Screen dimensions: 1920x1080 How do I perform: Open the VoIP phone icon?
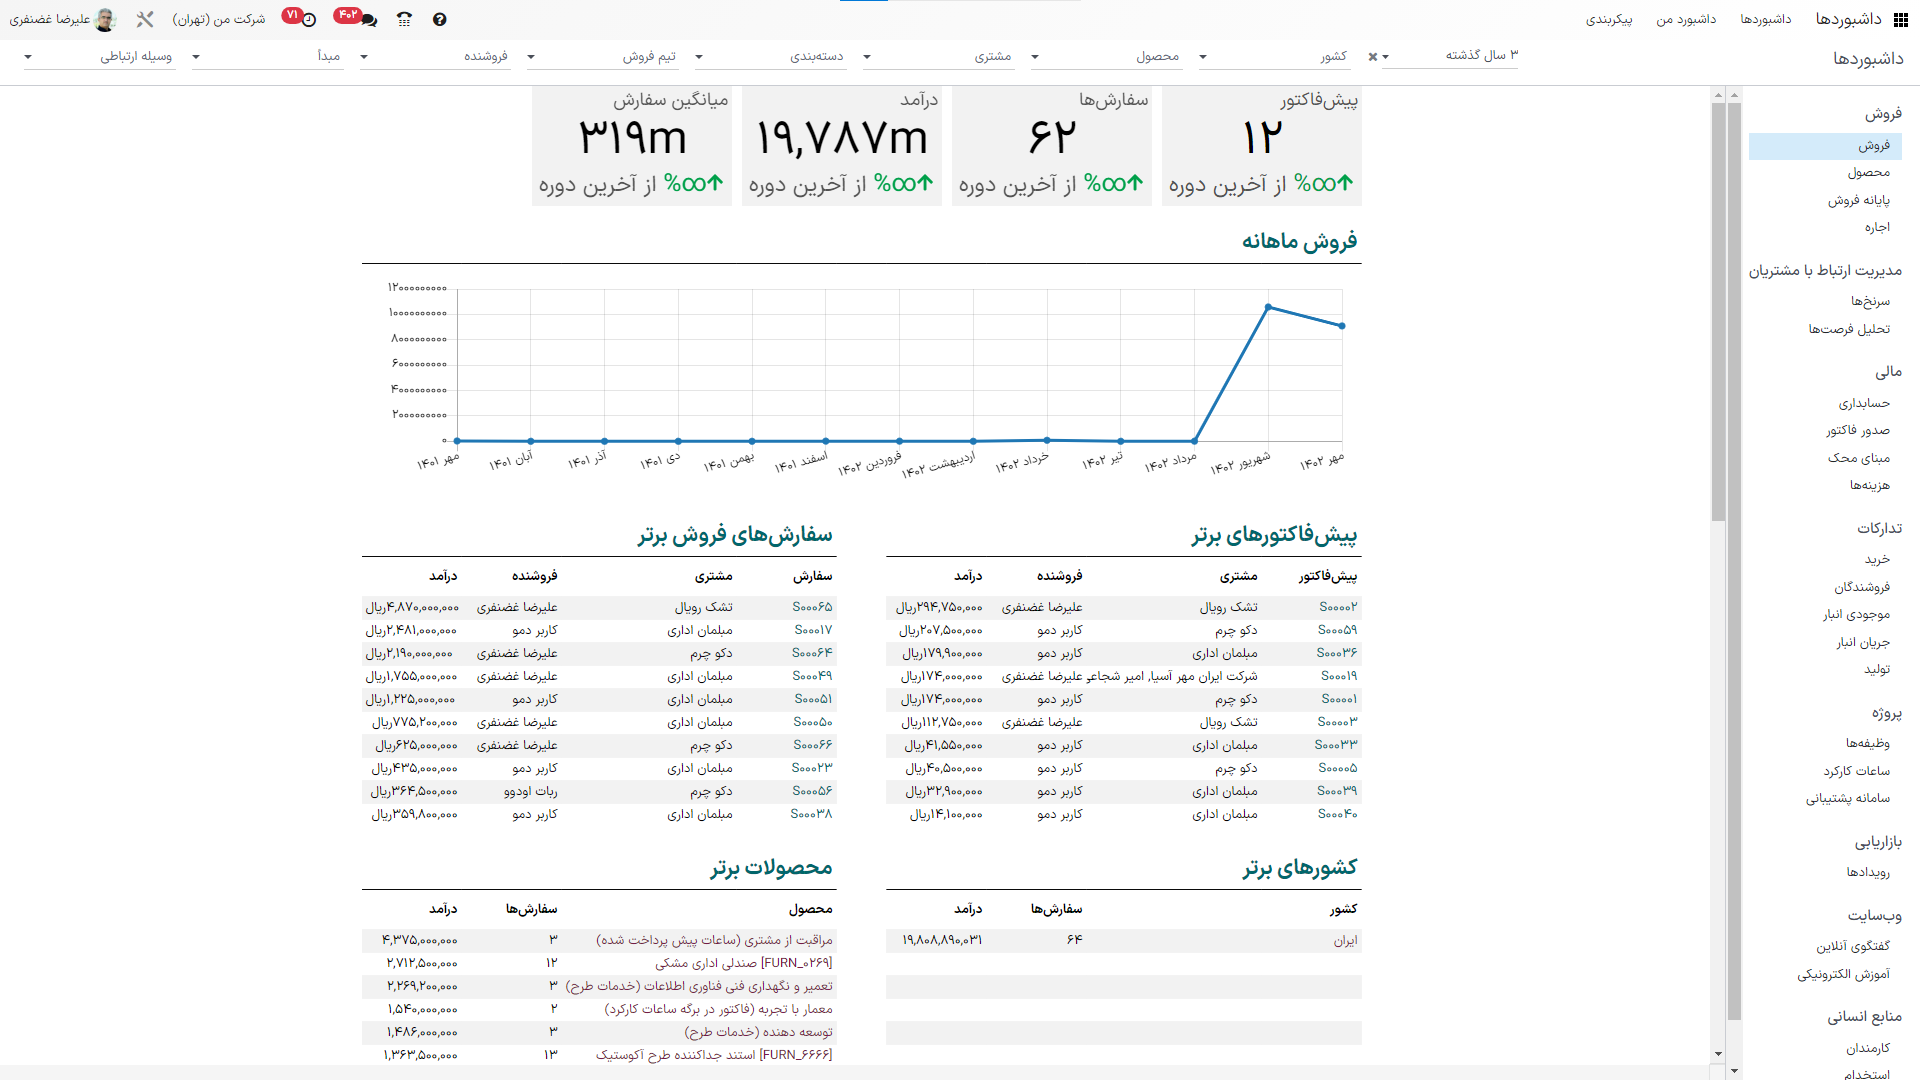(404, 19)
